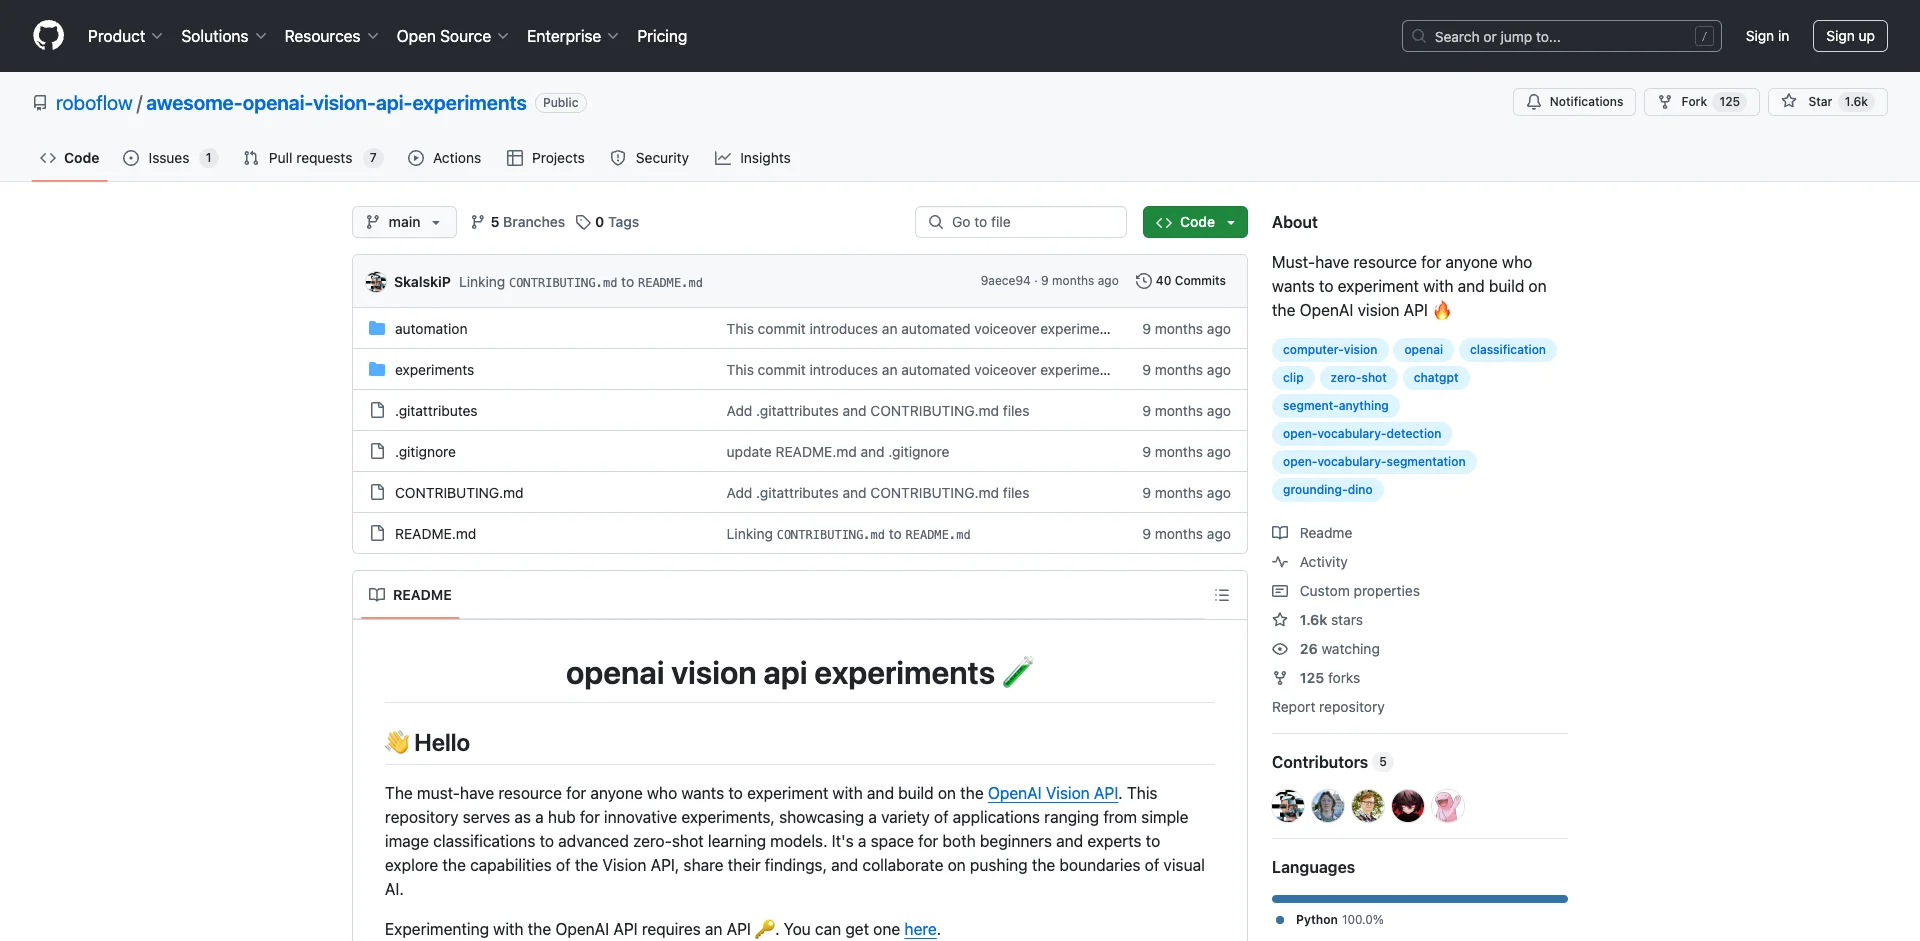Screen dimensions: 1920x941
Task: Open first contributor avatar
Action: pyautogui.click(x=1288, y=806)
